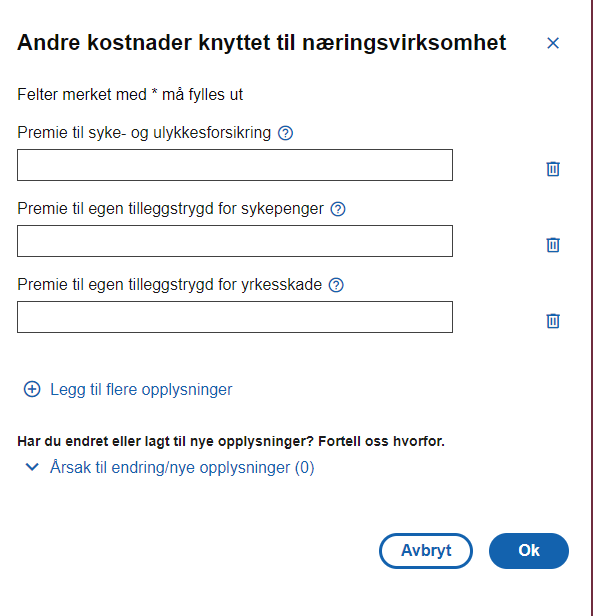The image size is (593, 616).
Task: Click the Premie til egen tilleggstrygd for sykepenger label
Action: point(170,209)
